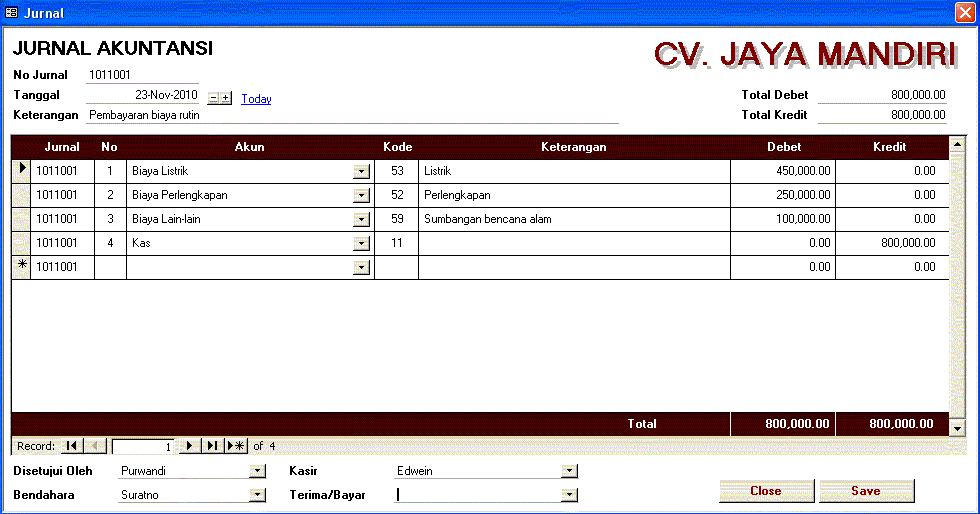Open Akun dropdown in the new empty row
This screenshot has height=514, width=980.
point(361,268)
